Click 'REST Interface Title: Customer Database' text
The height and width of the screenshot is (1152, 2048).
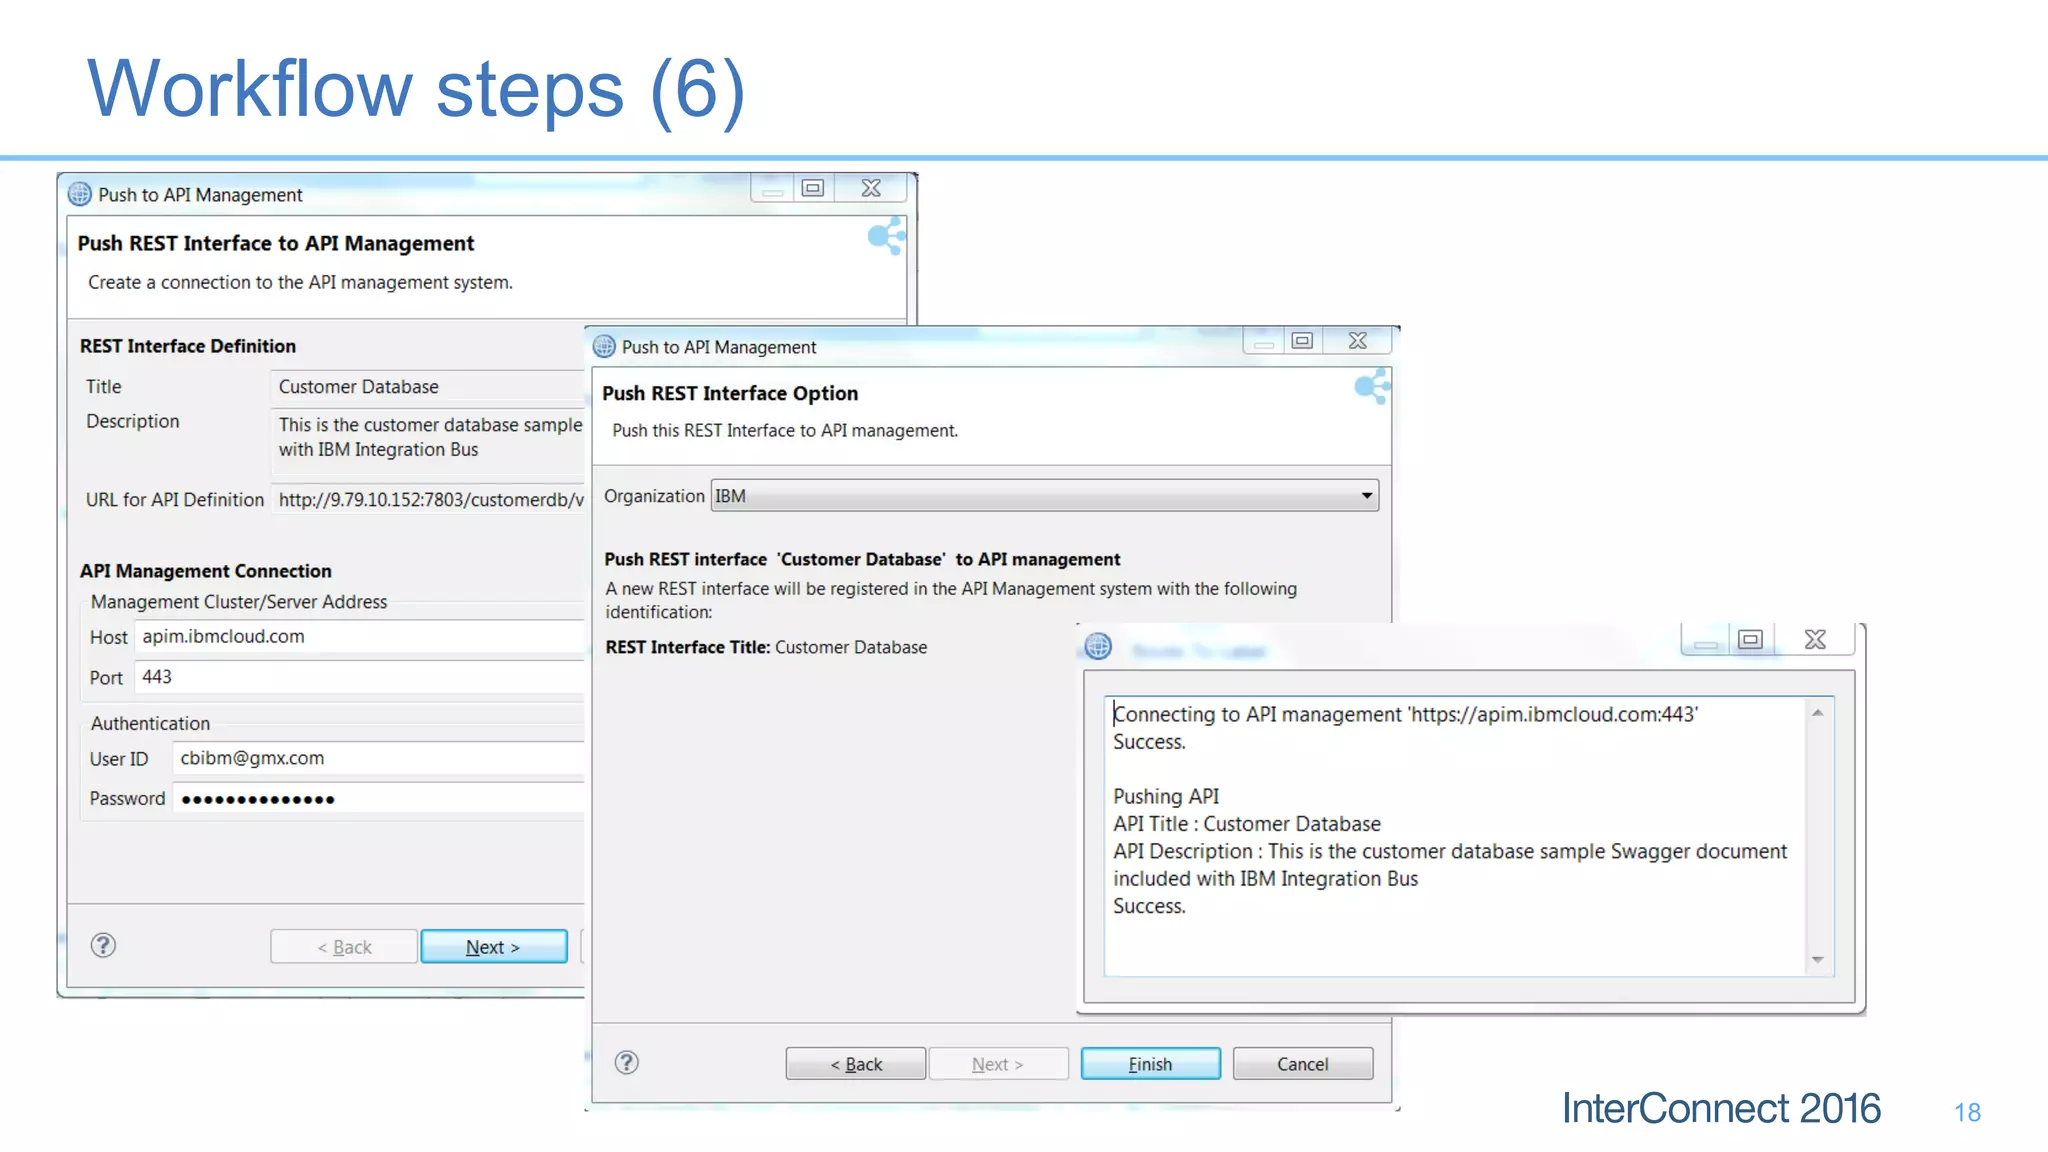pyautogui.click(x=766, y=647)
